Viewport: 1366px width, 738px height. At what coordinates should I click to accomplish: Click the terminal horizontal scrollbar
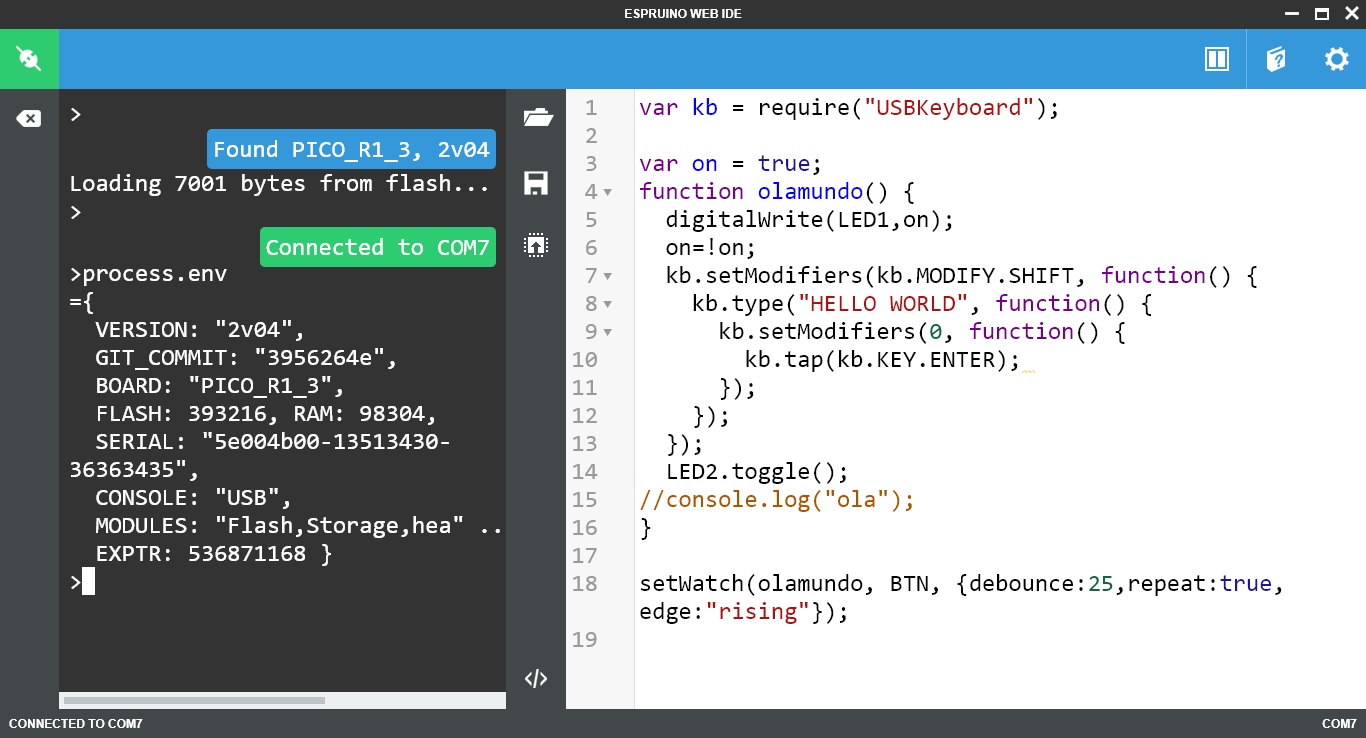(x=194, y=700)
